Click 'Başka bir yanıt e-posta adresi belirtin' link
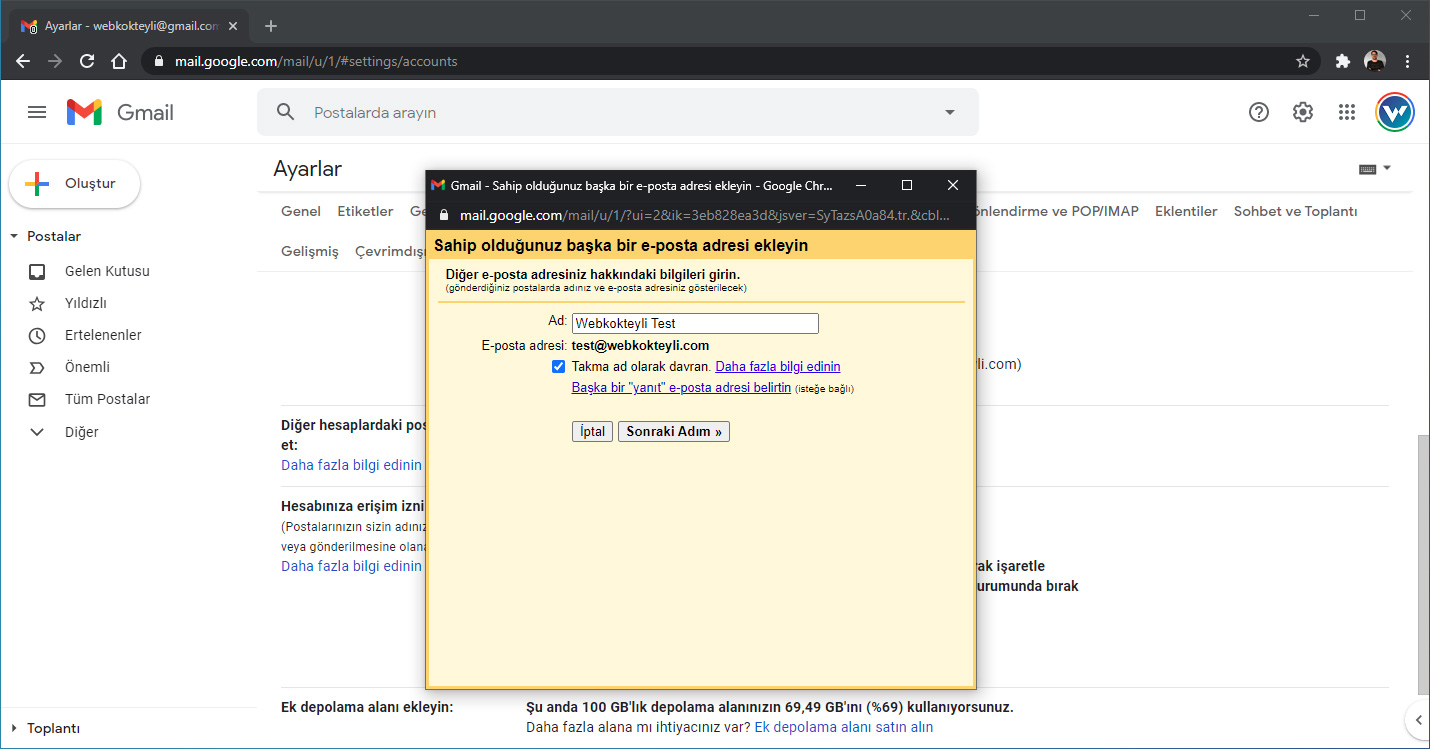 tap(681, 387)
